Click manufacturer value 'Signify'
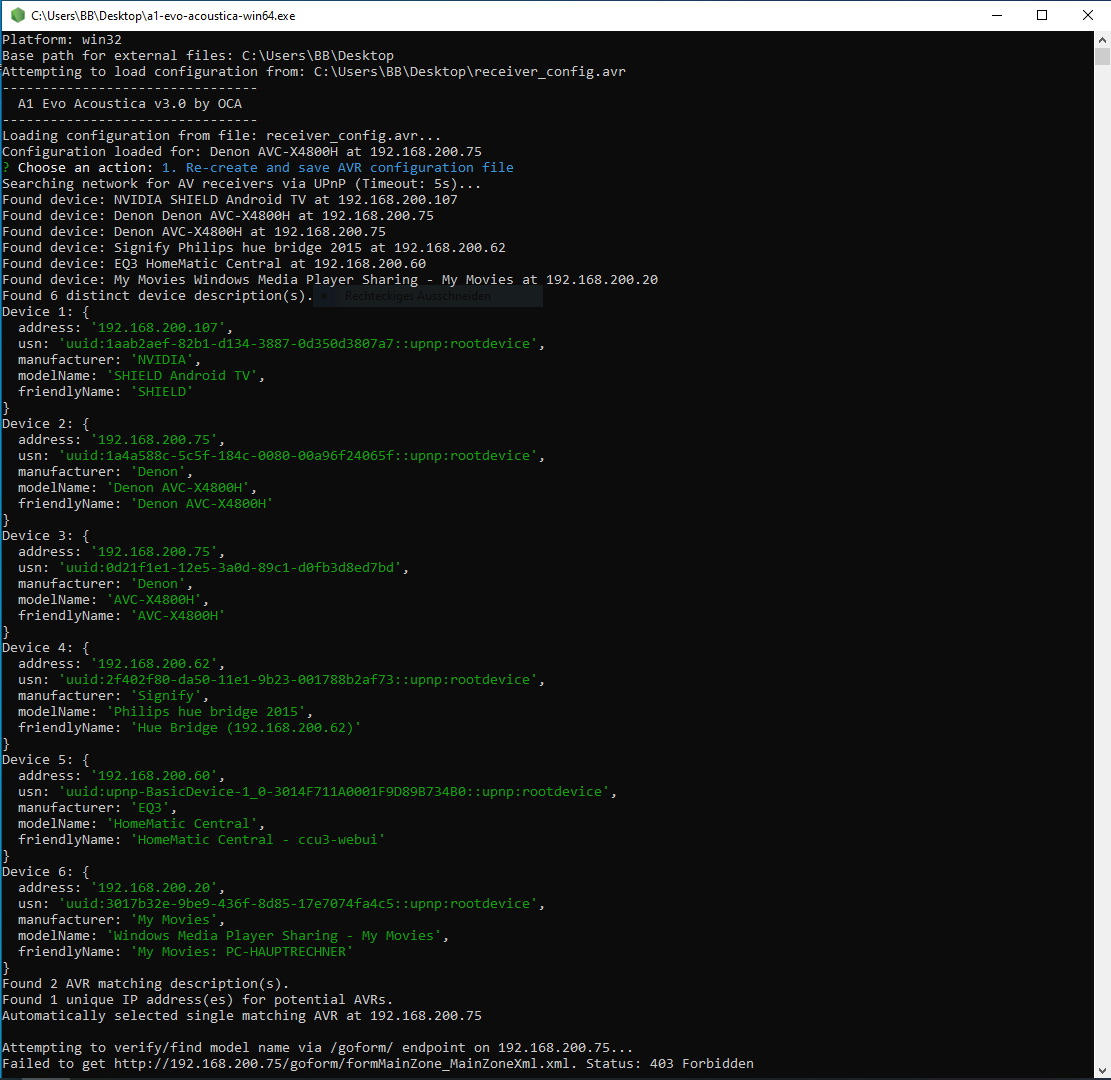This screenshot has width=1111, height=1080. click(x=166, y=696)
